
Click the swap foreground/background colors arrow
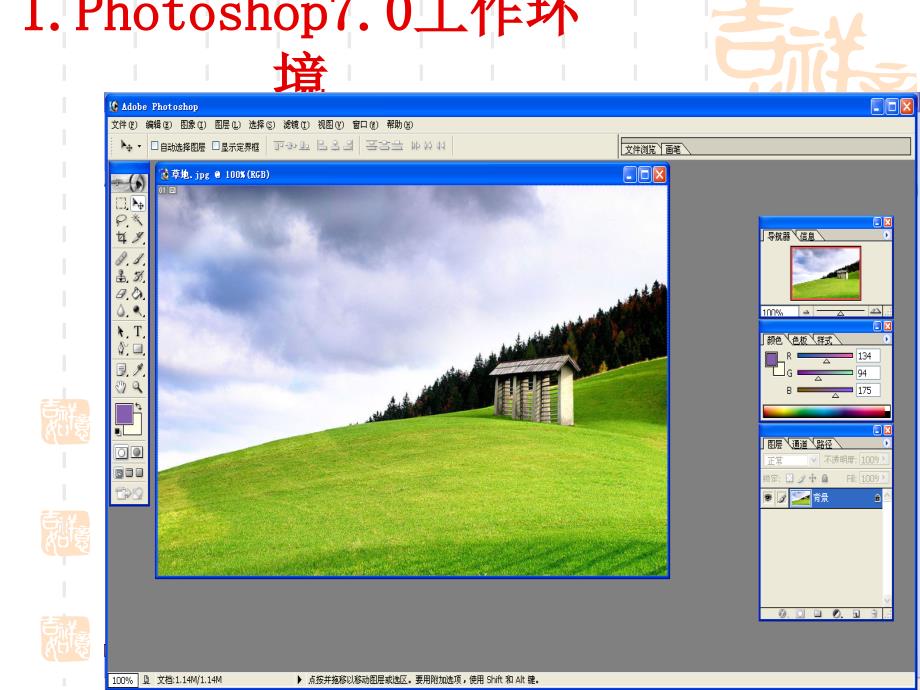(138, 406)
